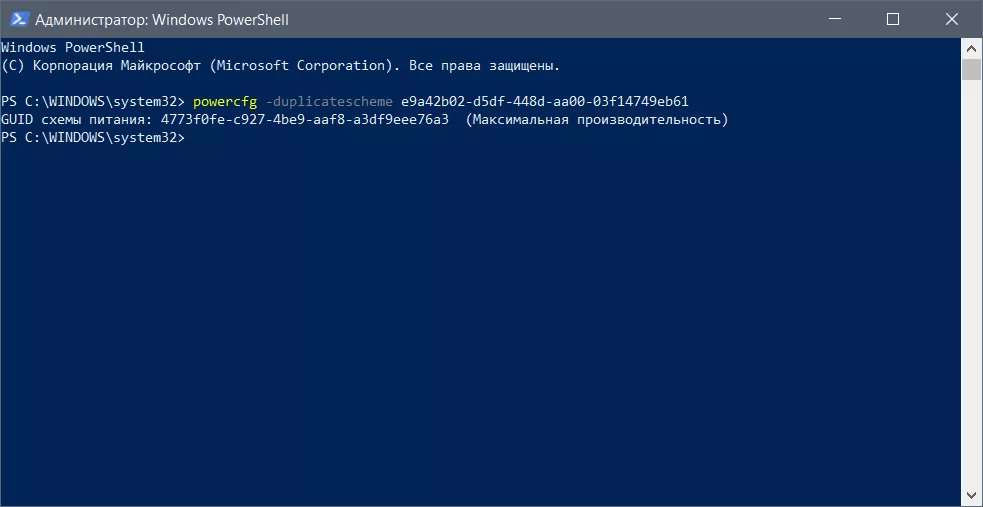Click the "GUID схемы питания:" label
Viewport: 983px width, 507px height.
click(77, 120)
